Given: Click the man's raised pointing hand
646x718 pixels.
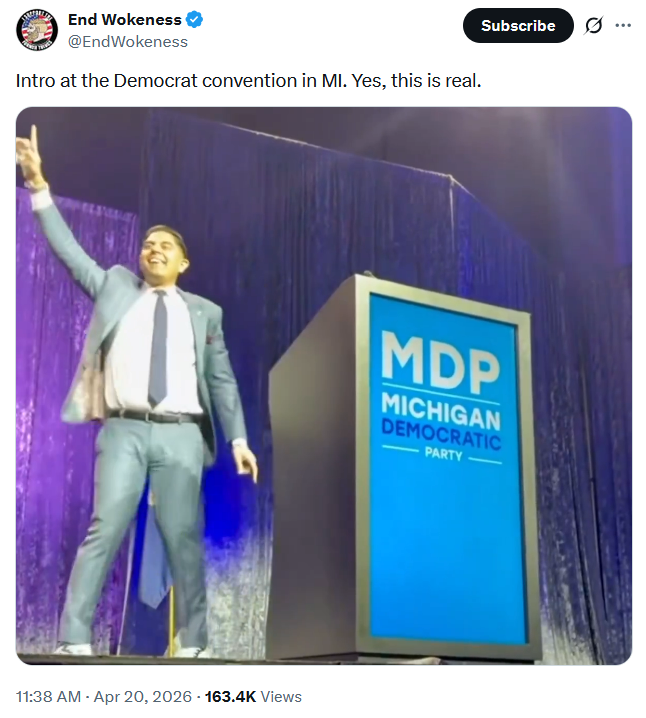Looking at the screenshot, I should point(28,154).
